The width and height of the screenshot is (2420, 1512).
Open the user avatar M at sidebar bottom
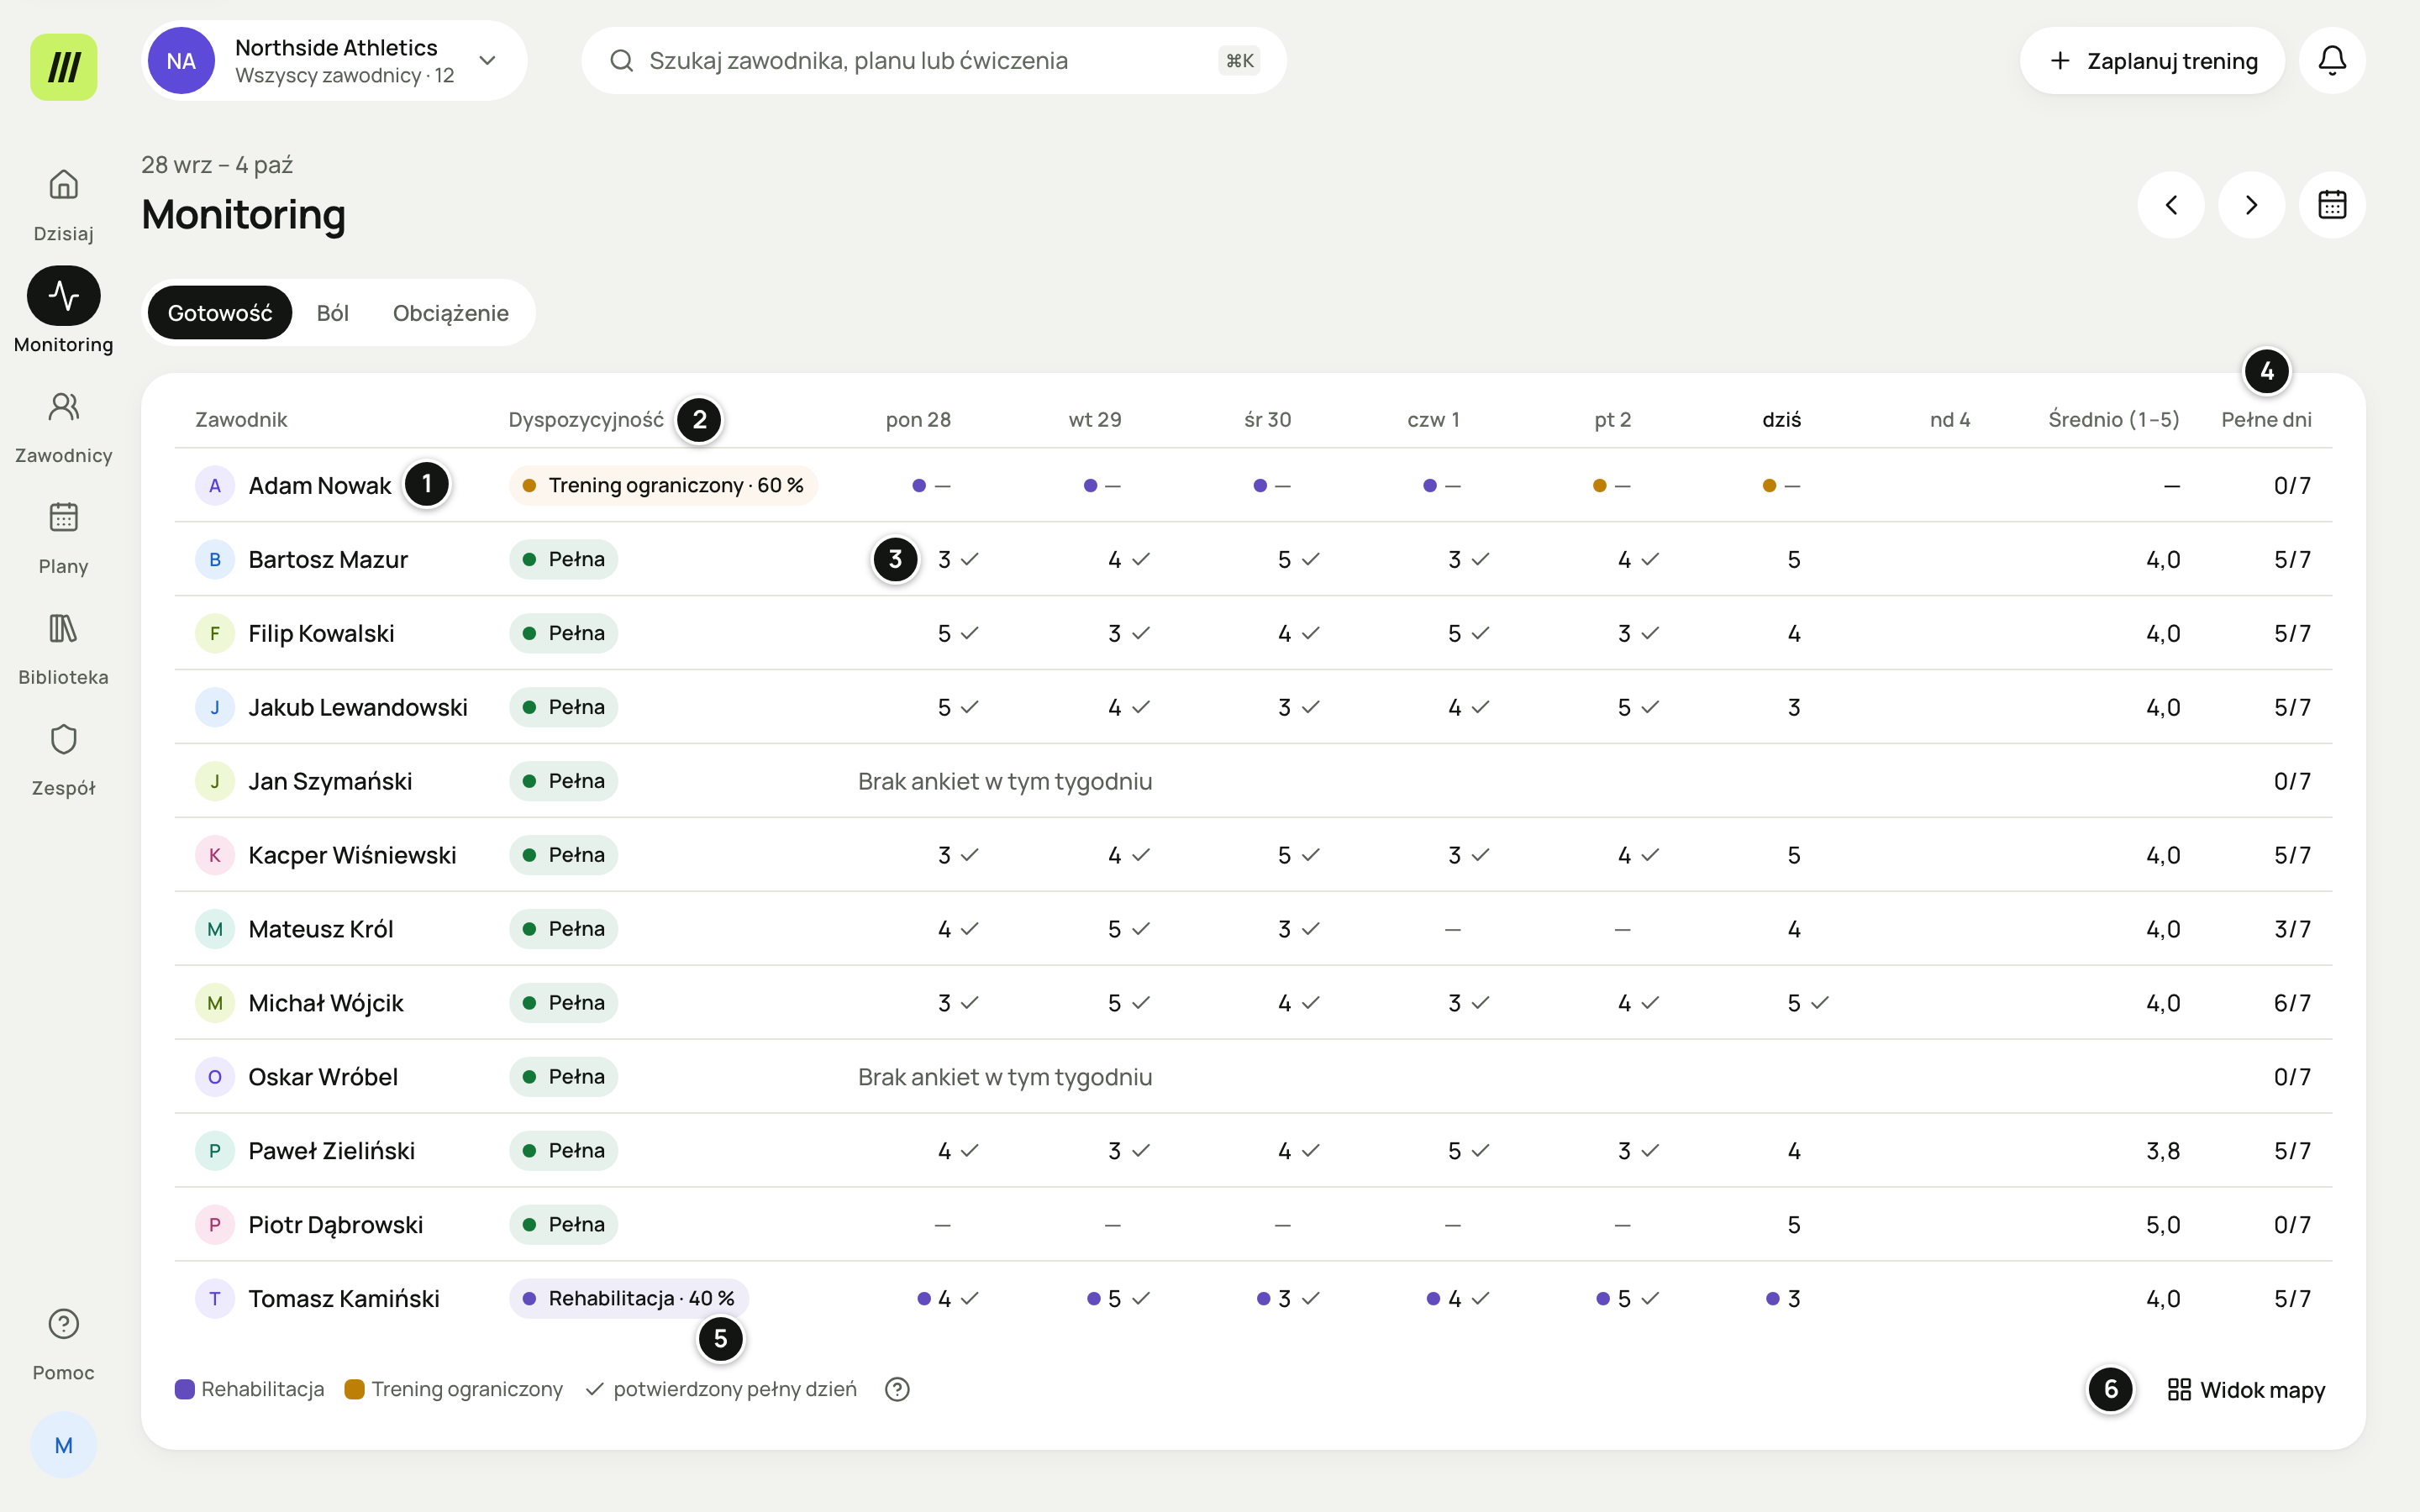pyautogui.click(x=63, y=1445)
